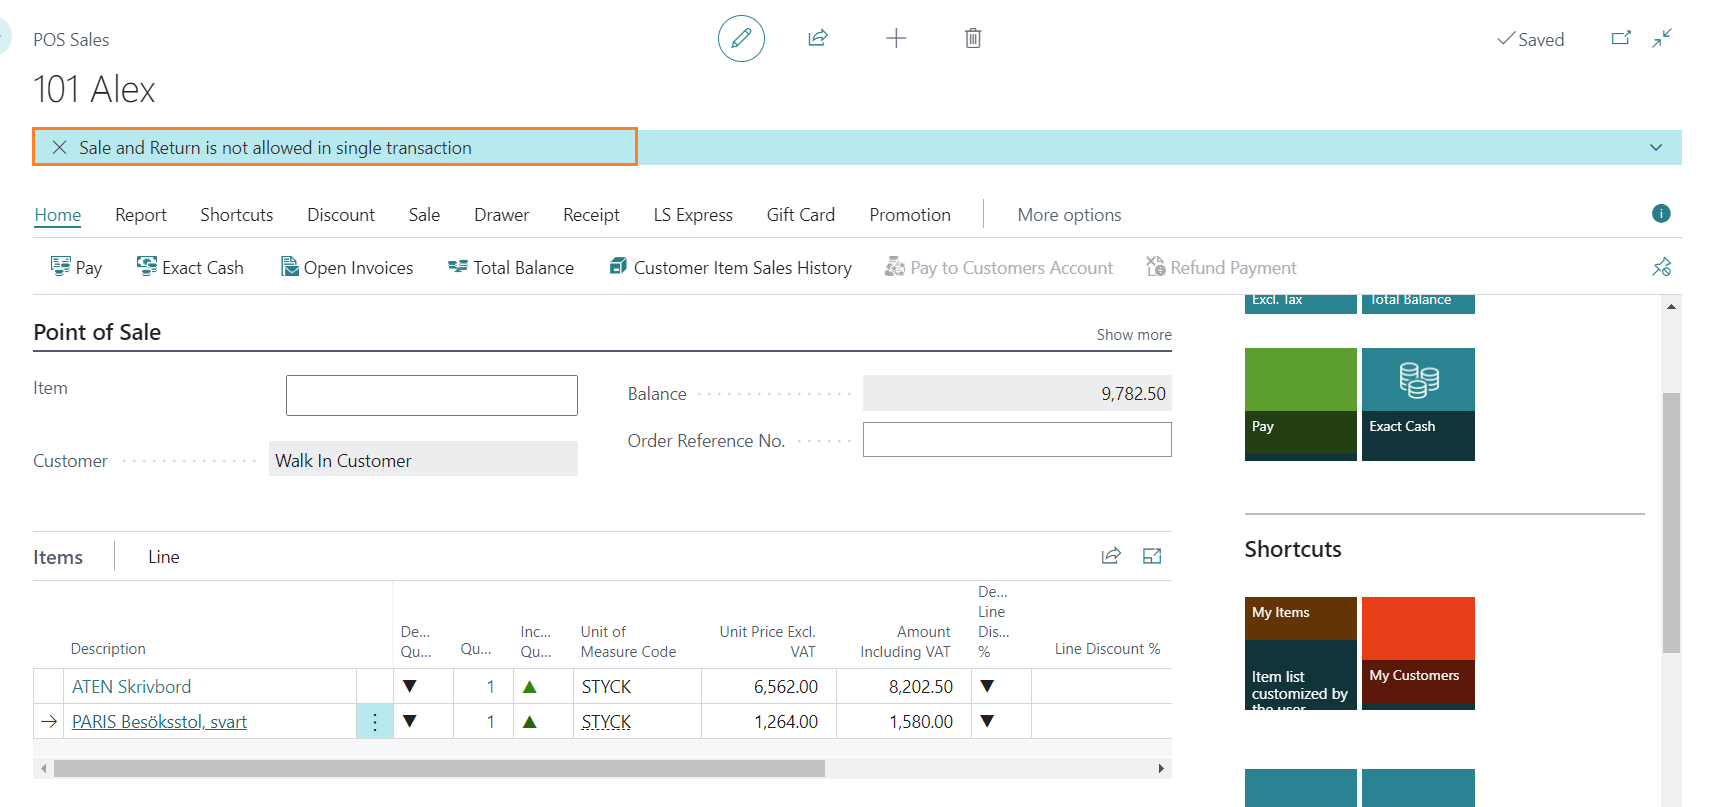
Task: Switch to the LS Express tab
Action: (x=693, y=215)
